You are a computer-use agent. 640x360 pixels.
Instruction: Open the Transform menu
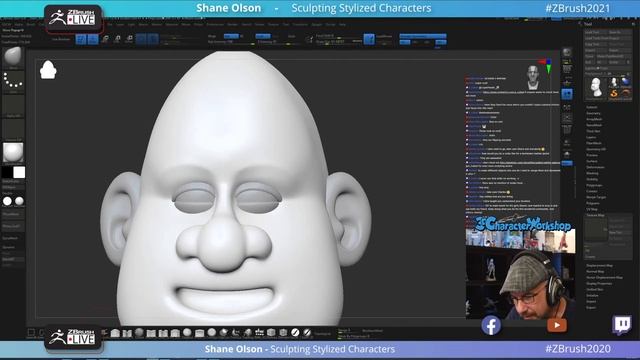click(300, 24)
